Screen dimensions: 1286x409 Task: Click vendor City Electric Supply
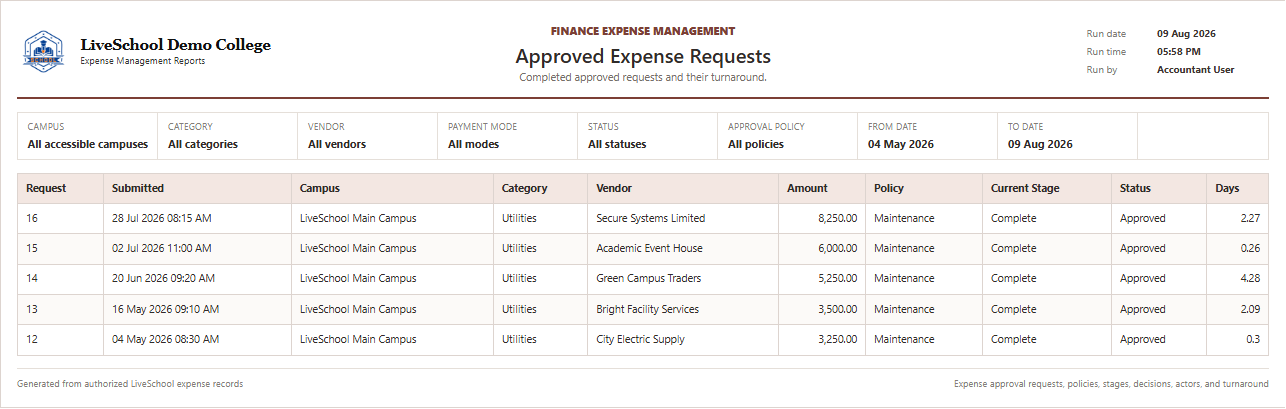(640, 339)
